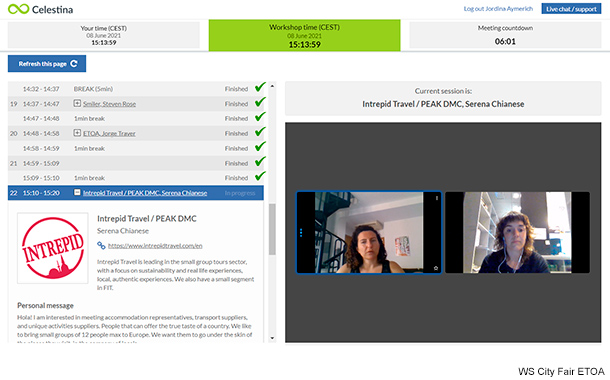Open Live chat / support
610x380 pixels.
pos(571,9)
